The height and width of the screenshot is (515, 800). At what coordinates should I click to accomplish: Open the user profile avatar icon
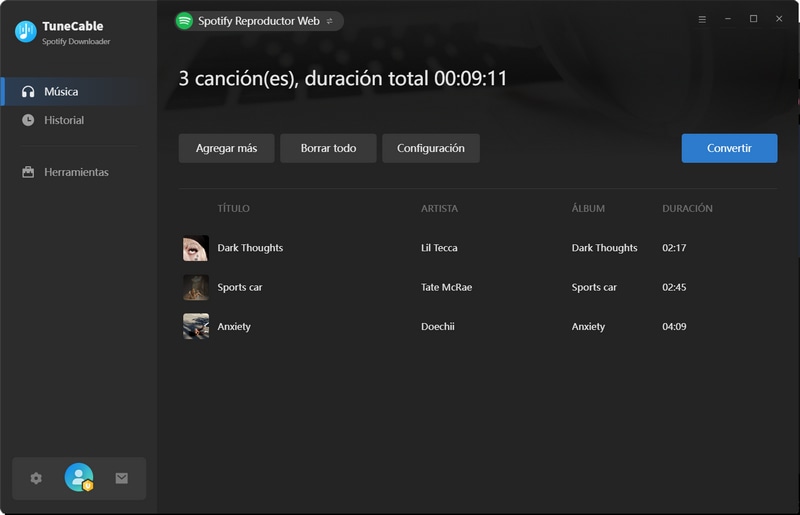pos(78,478)
